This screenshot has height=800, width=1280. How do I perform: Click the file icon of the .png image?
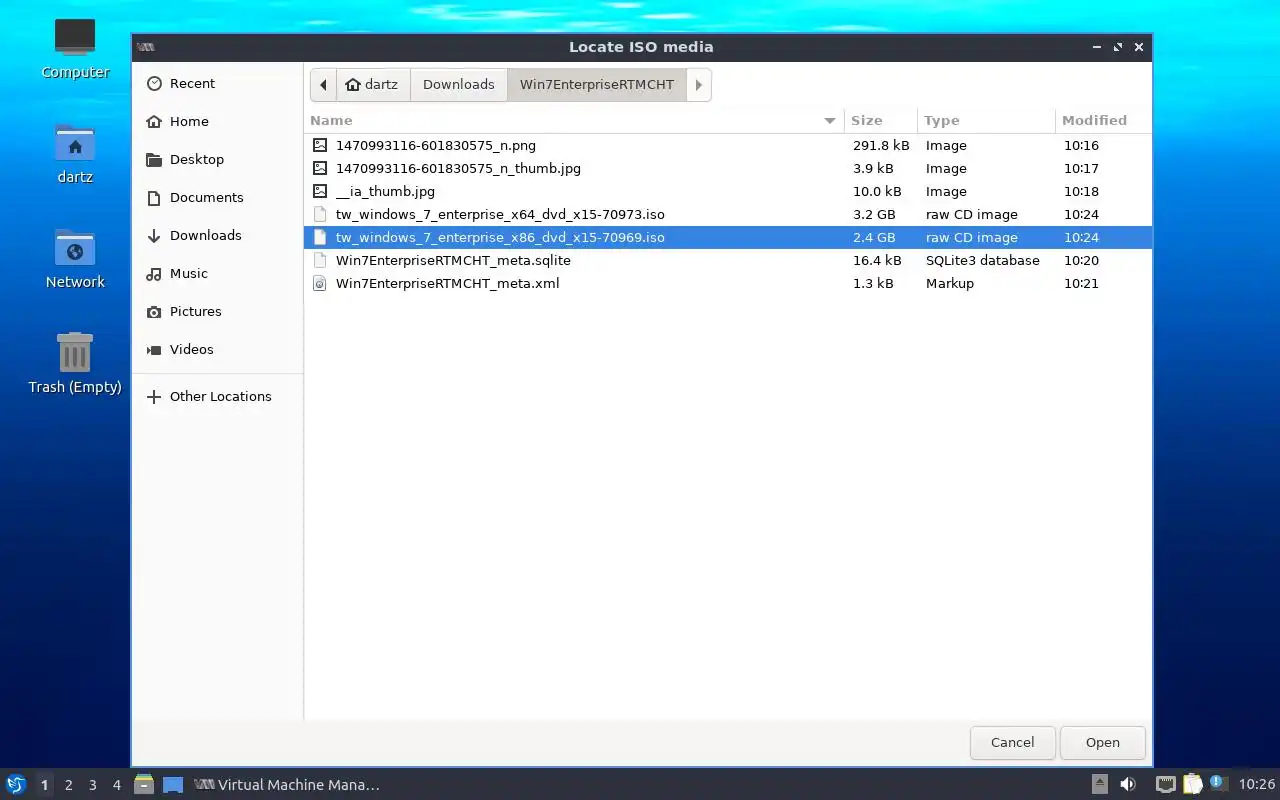[320, 146]
